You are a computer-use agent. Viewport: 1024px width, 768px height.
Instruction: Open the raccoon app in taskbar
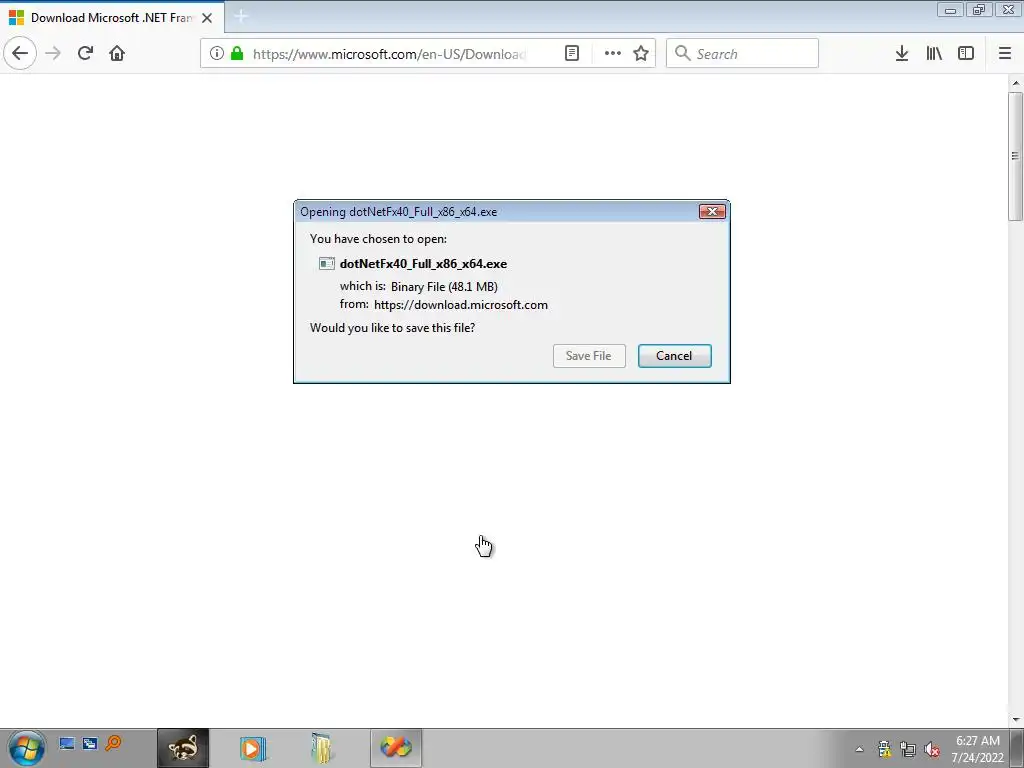point(183,748)
